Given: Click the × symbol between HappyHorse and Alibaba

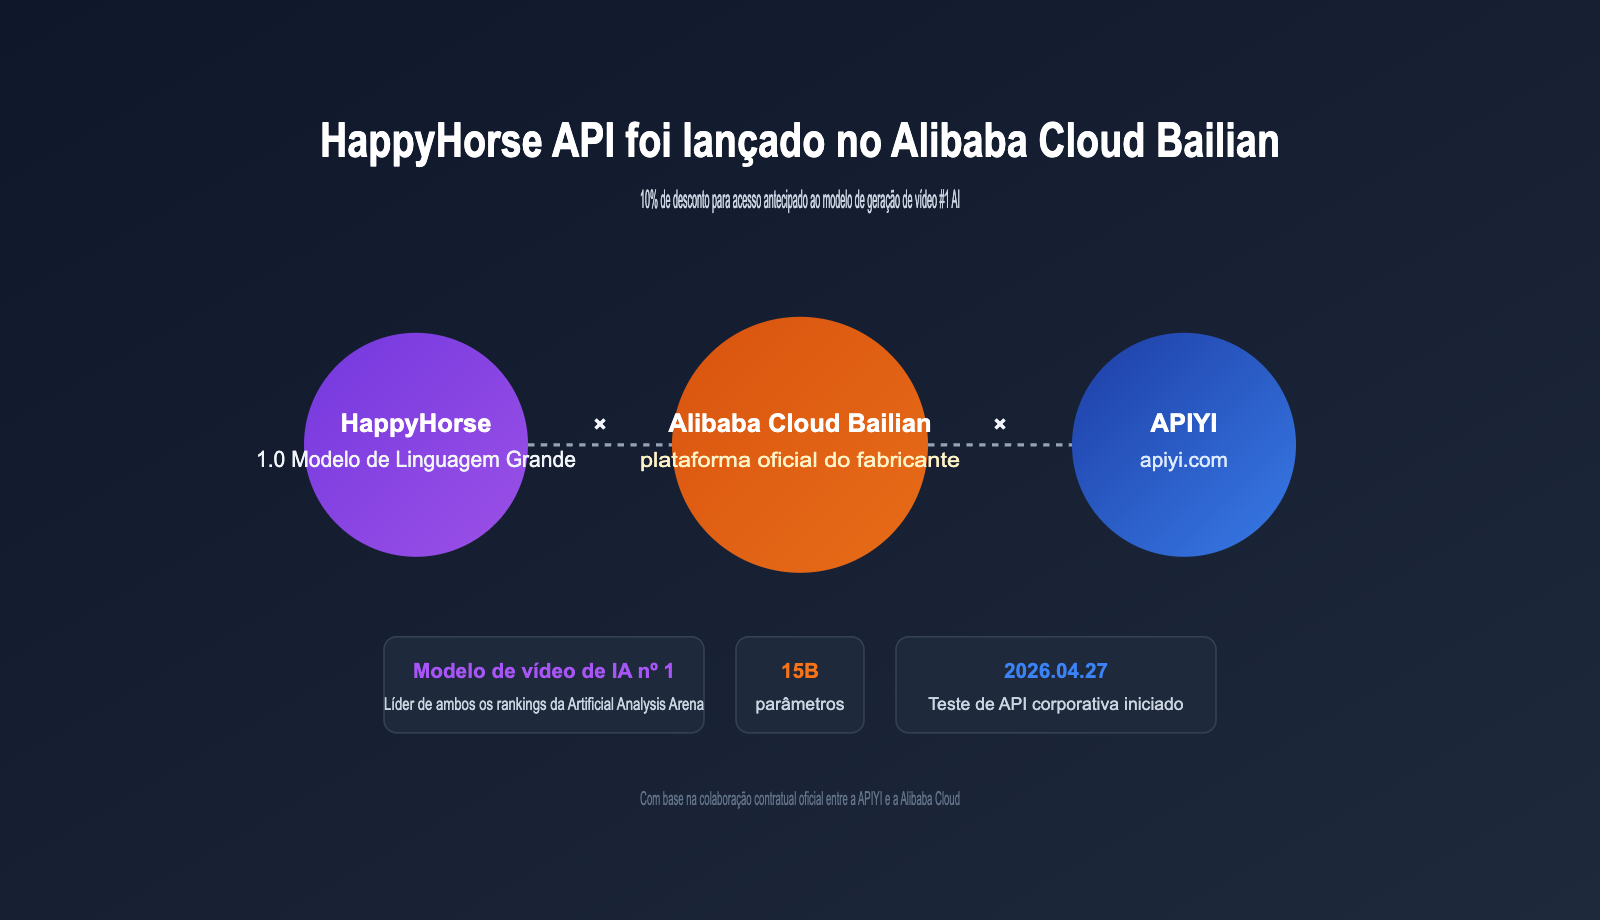Looking at the screenshot, I should pos(600,424).
